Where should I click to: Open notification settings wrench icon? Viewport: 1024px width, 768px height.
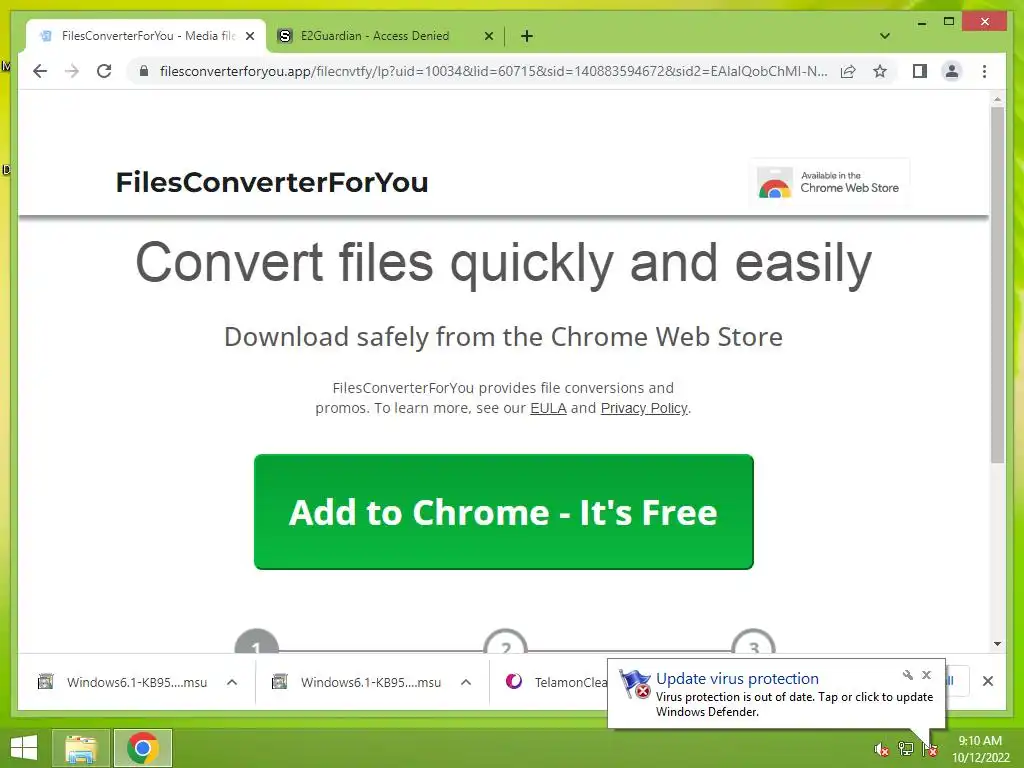tap(908, 675)
